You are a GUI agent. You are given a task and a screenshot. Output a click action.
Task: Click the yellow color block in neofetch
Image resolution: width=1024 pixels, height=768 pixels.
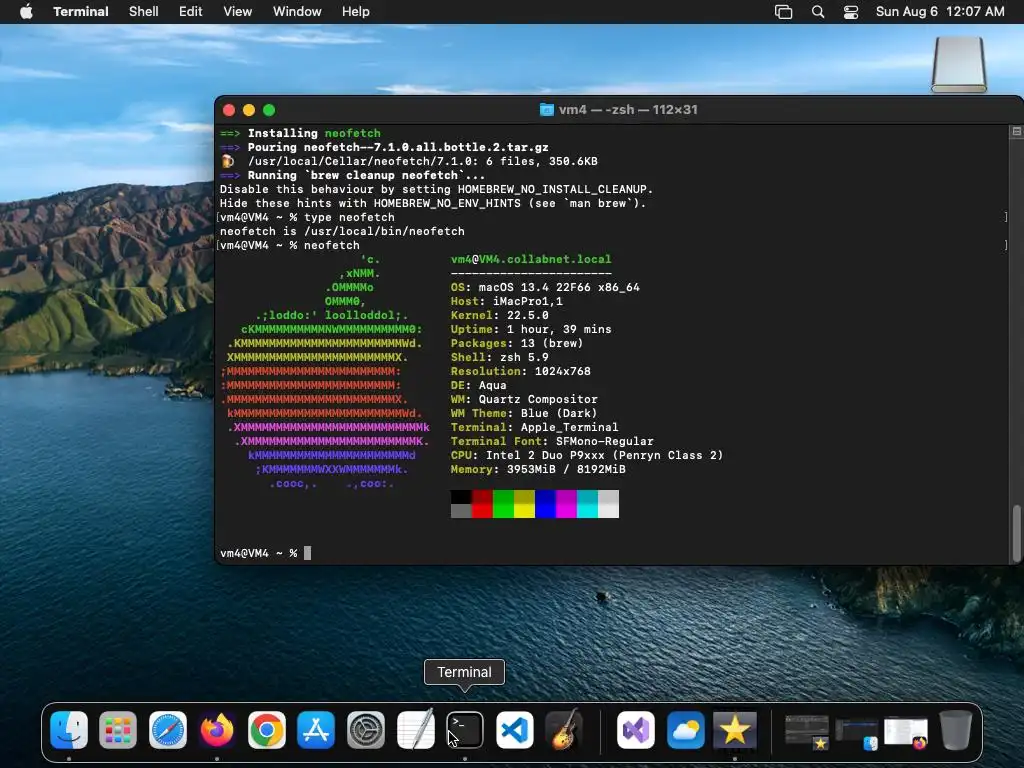[524, 504]
